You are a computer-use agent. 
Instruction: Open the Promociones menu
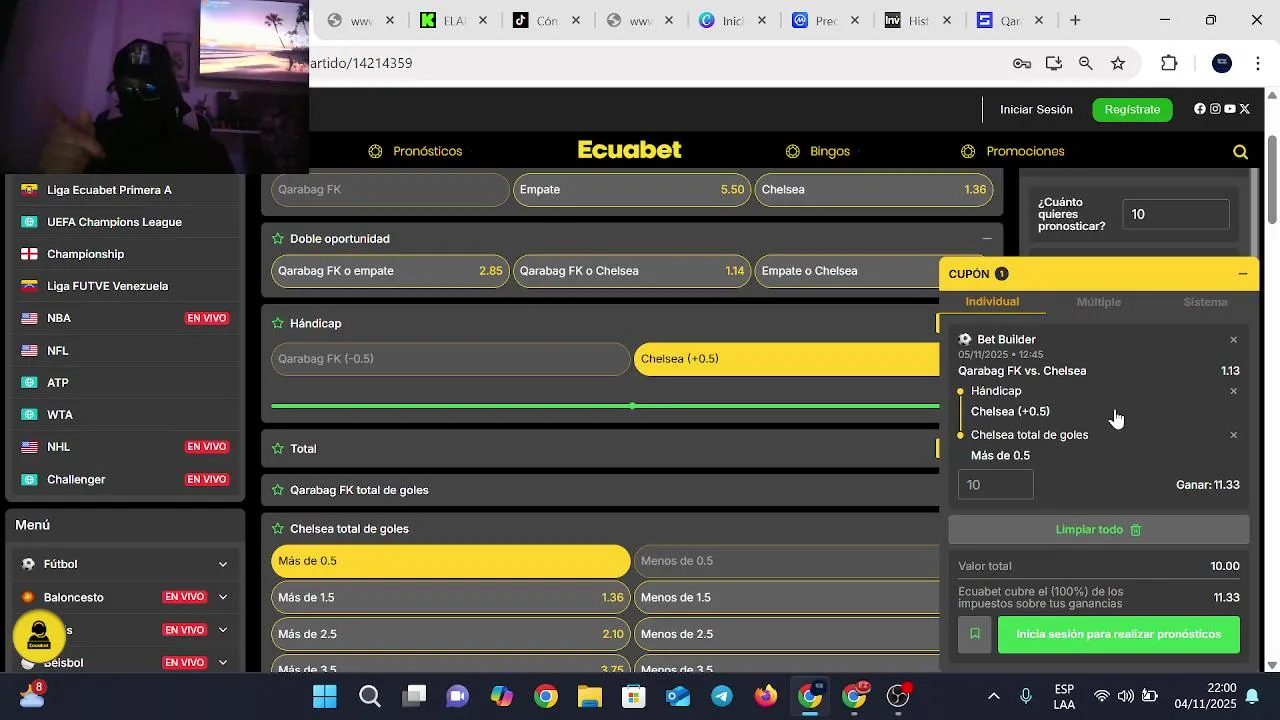pos(1013,152)
